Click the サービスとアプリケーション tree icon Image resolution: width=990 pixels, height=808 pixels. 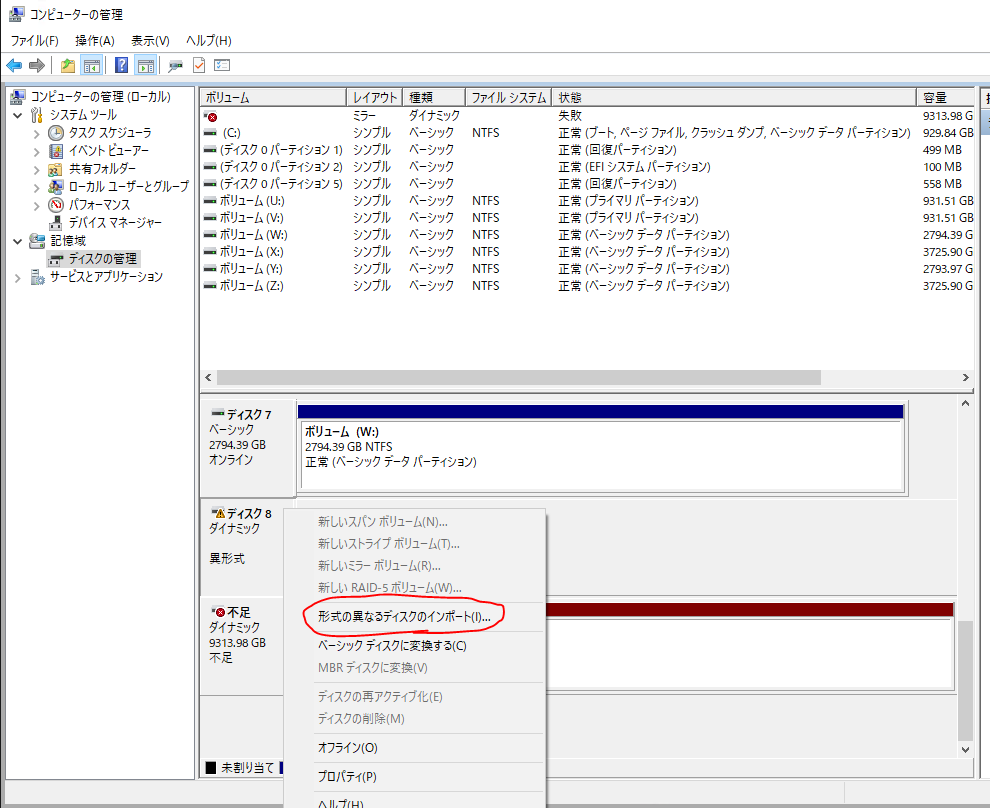(x=37, y=276)
